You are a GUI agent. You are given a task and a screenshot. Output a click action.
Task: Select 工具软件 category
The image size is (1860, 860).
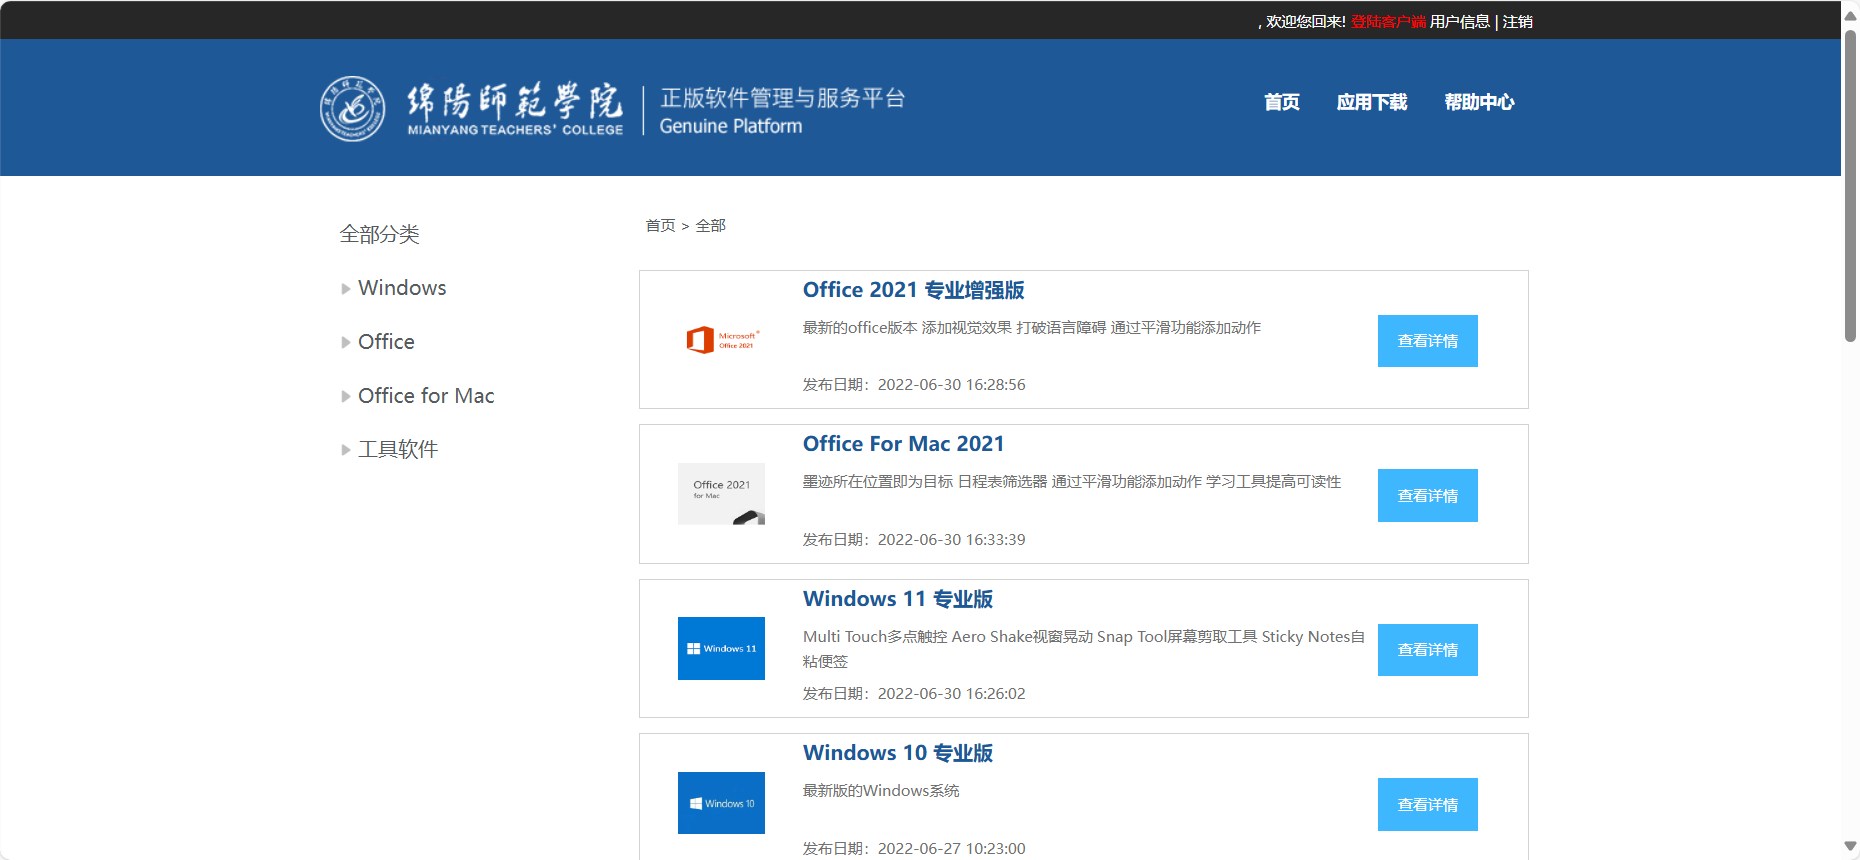[x=398, y=450]
